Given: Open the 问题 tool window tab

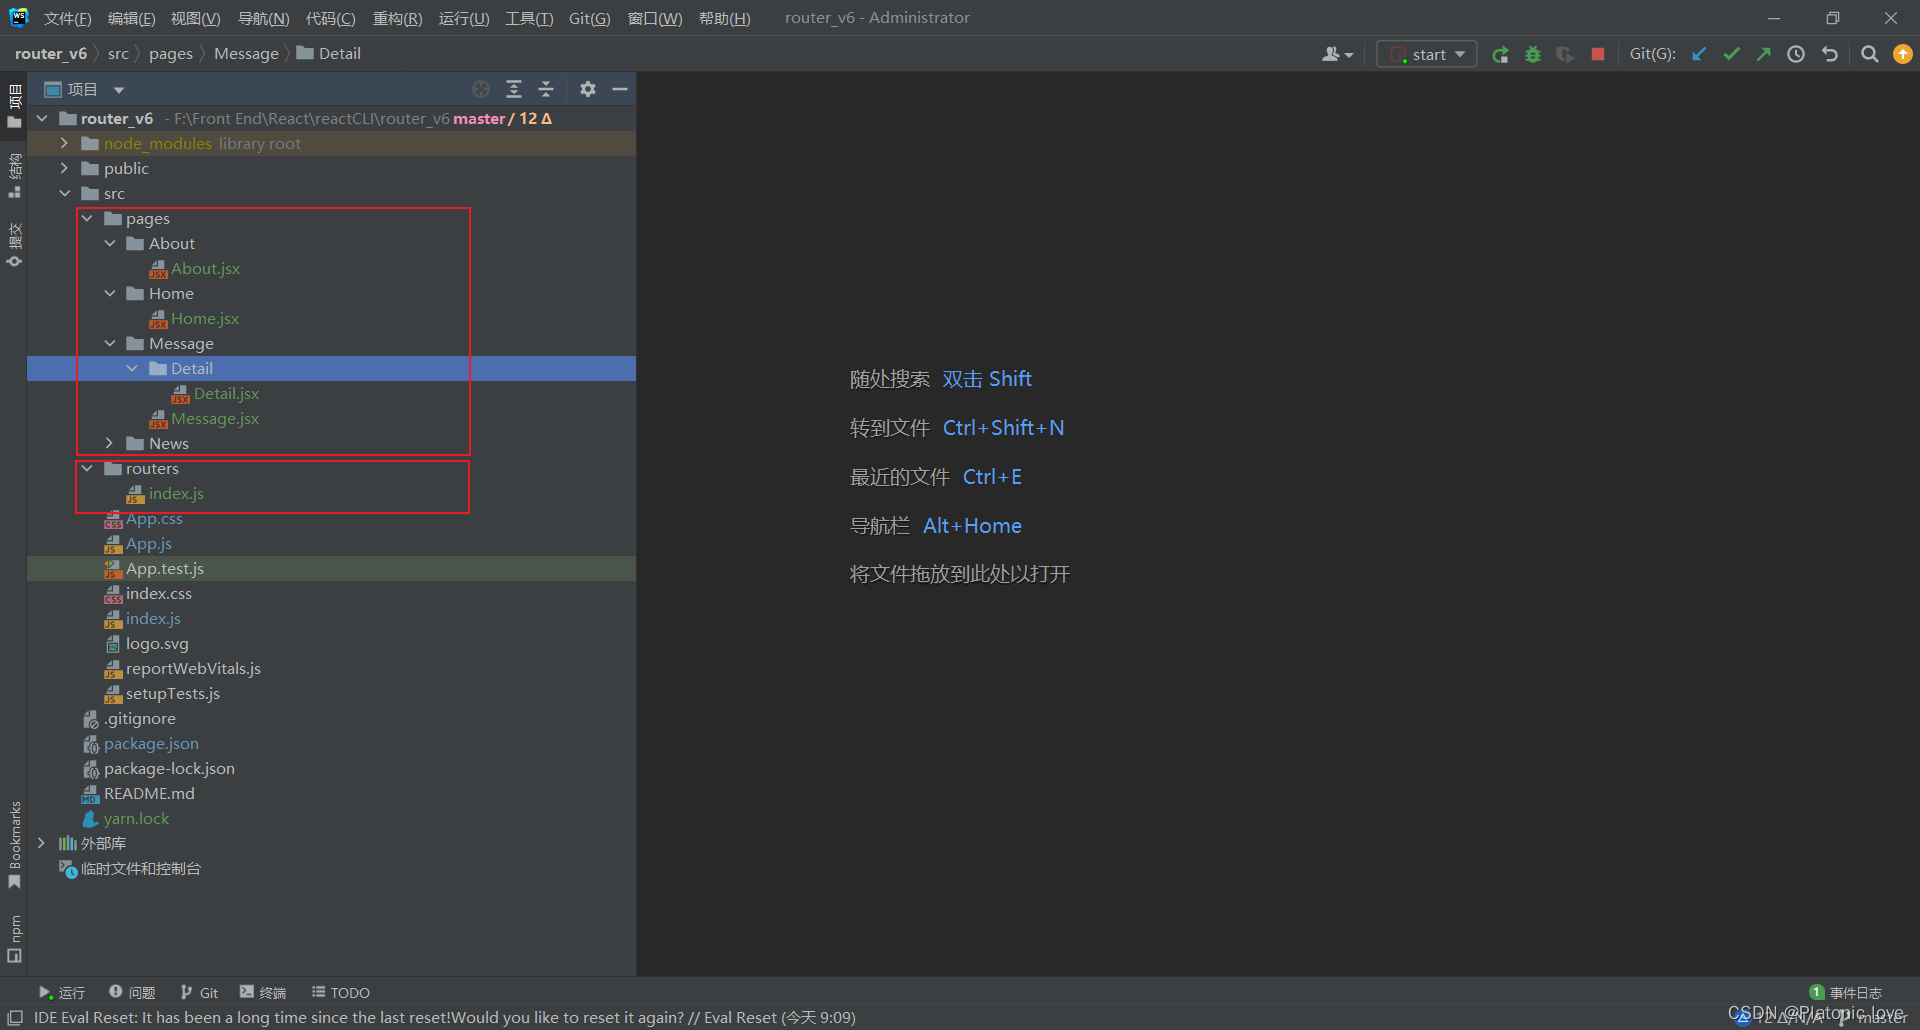Looking at the screenshot, I should click(x=132, y=992).
